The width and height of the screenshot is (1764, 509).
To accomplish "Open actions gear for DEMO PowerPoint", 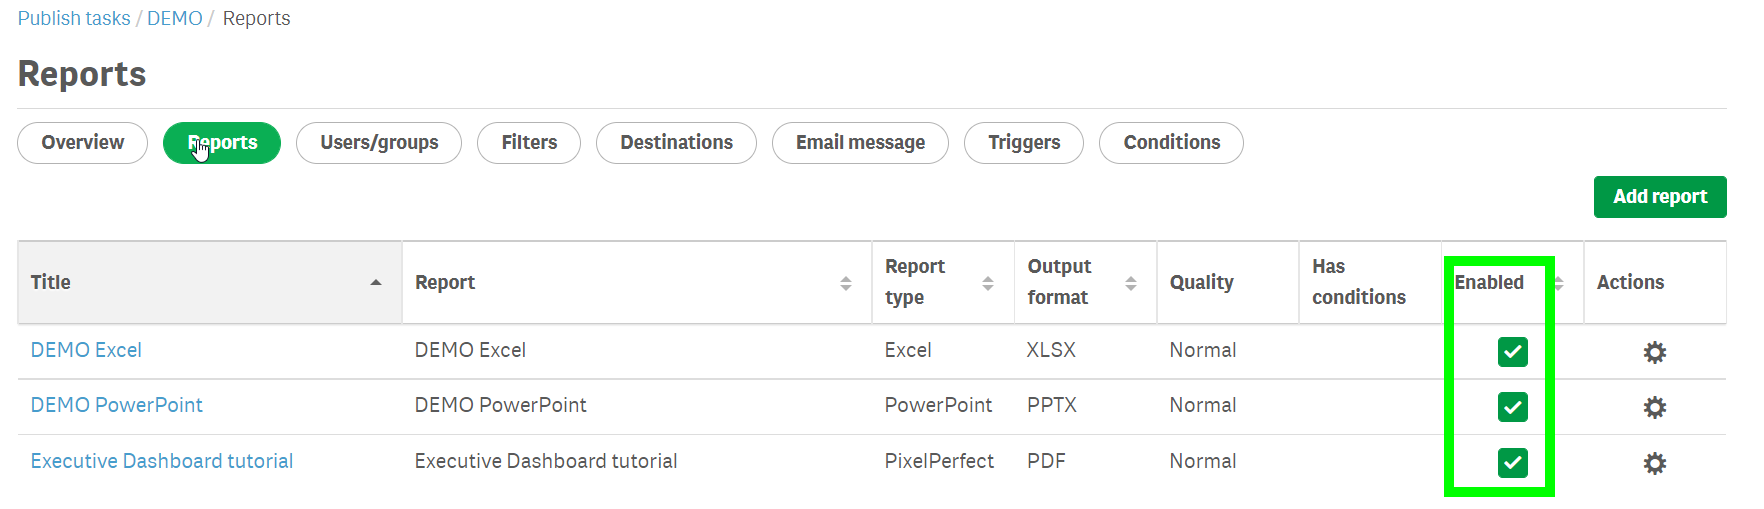I will [x=1655, y=407].
